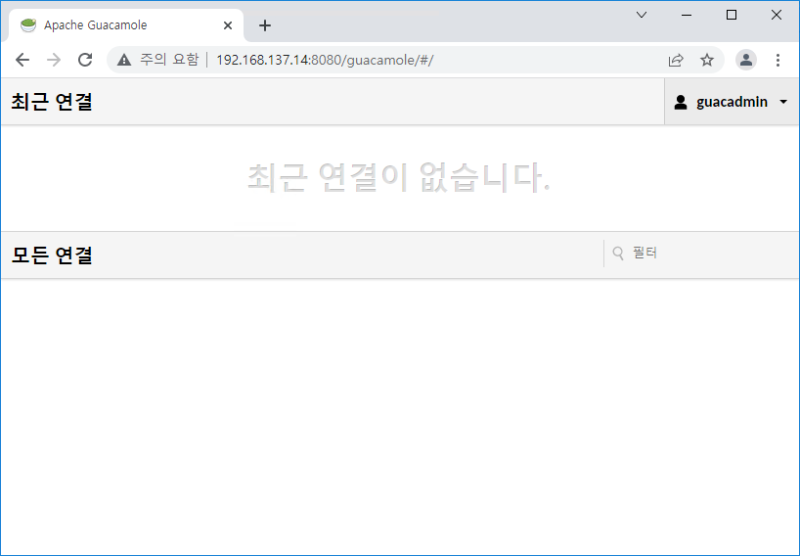
Task: Open the share page icon
Action: pyautogui.click(x=676, y=60)
